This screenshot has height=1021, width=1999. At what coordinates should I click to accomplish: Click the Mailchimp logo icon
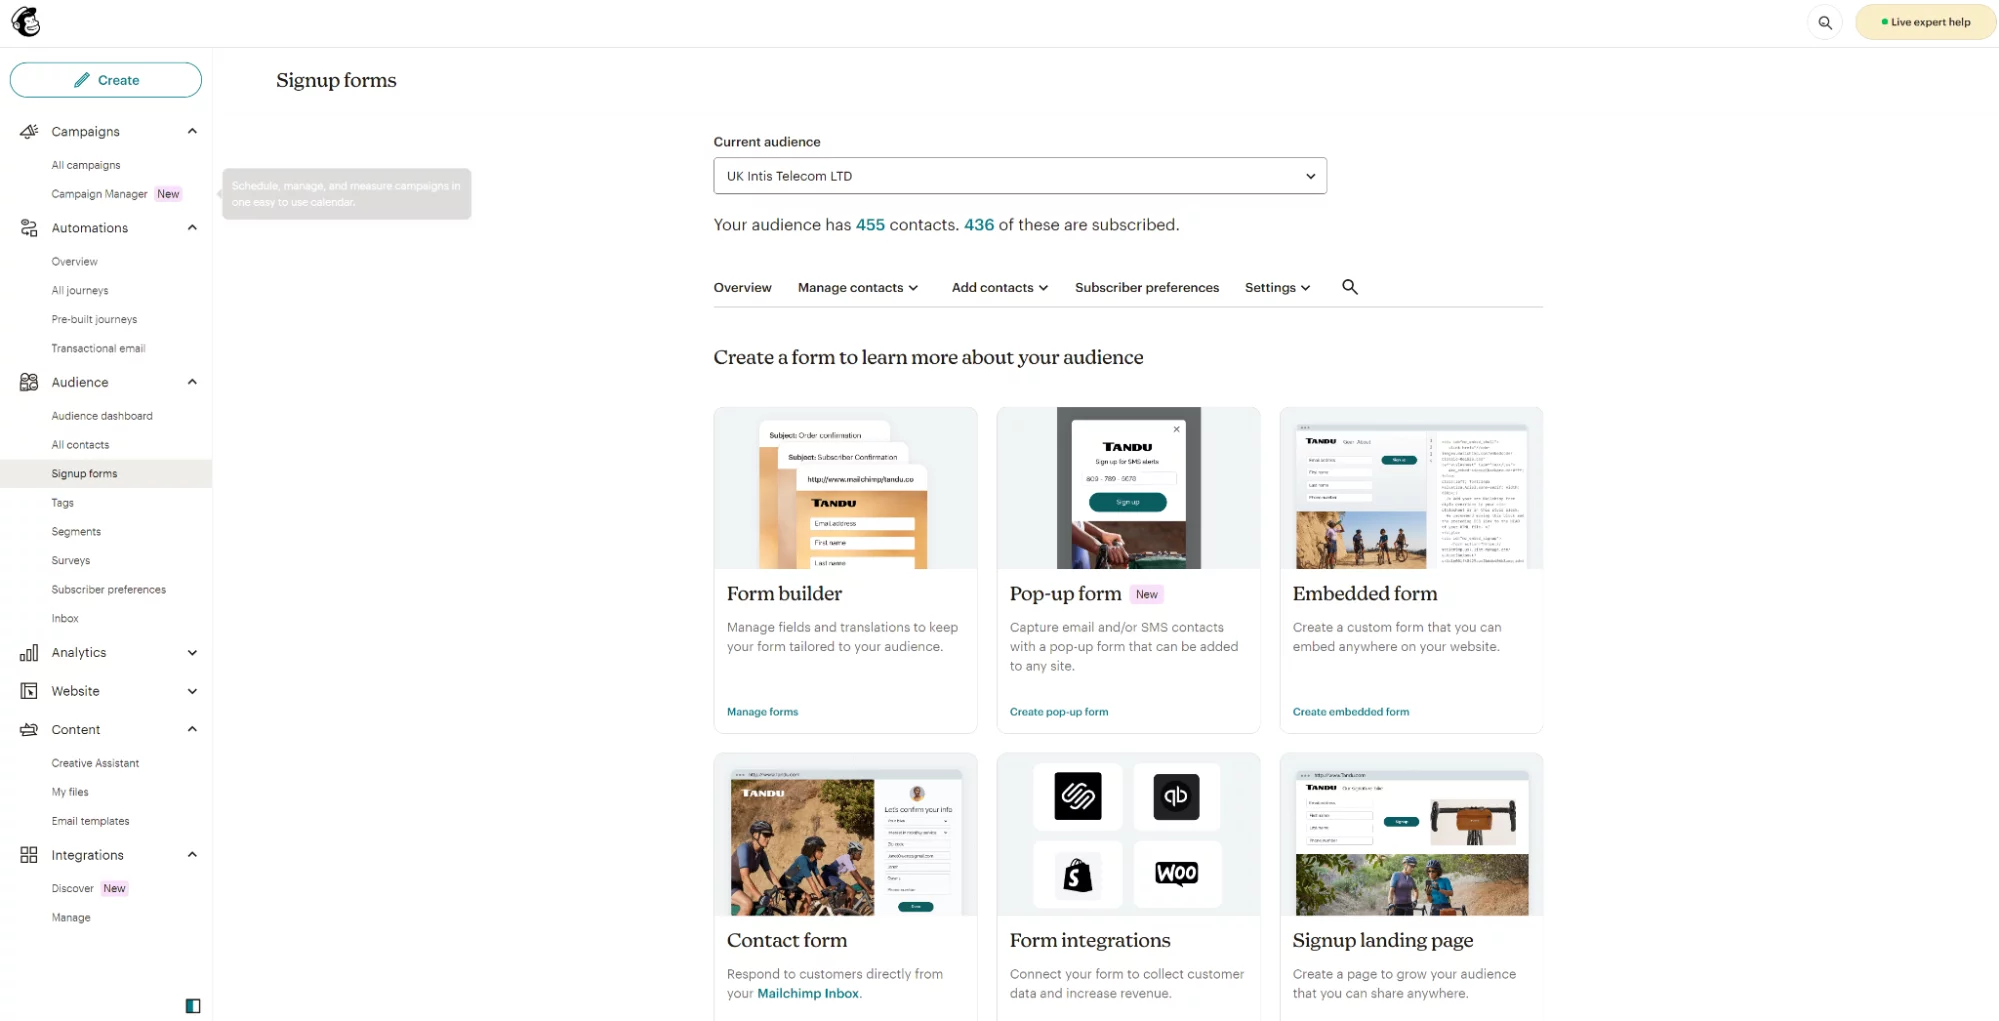point(26,21)
